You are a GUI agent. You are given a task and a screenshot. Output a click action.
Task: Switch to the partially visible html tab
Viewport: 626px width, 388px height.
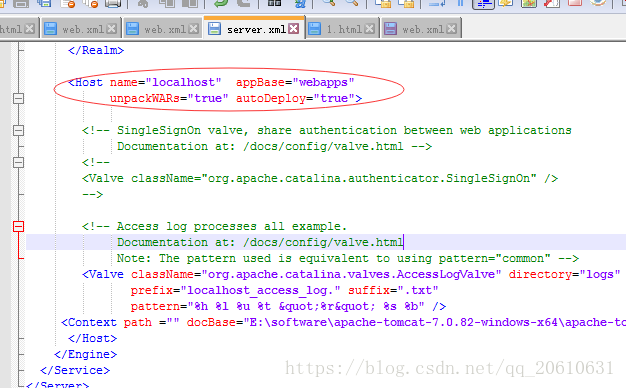click(x=18, y=29)
